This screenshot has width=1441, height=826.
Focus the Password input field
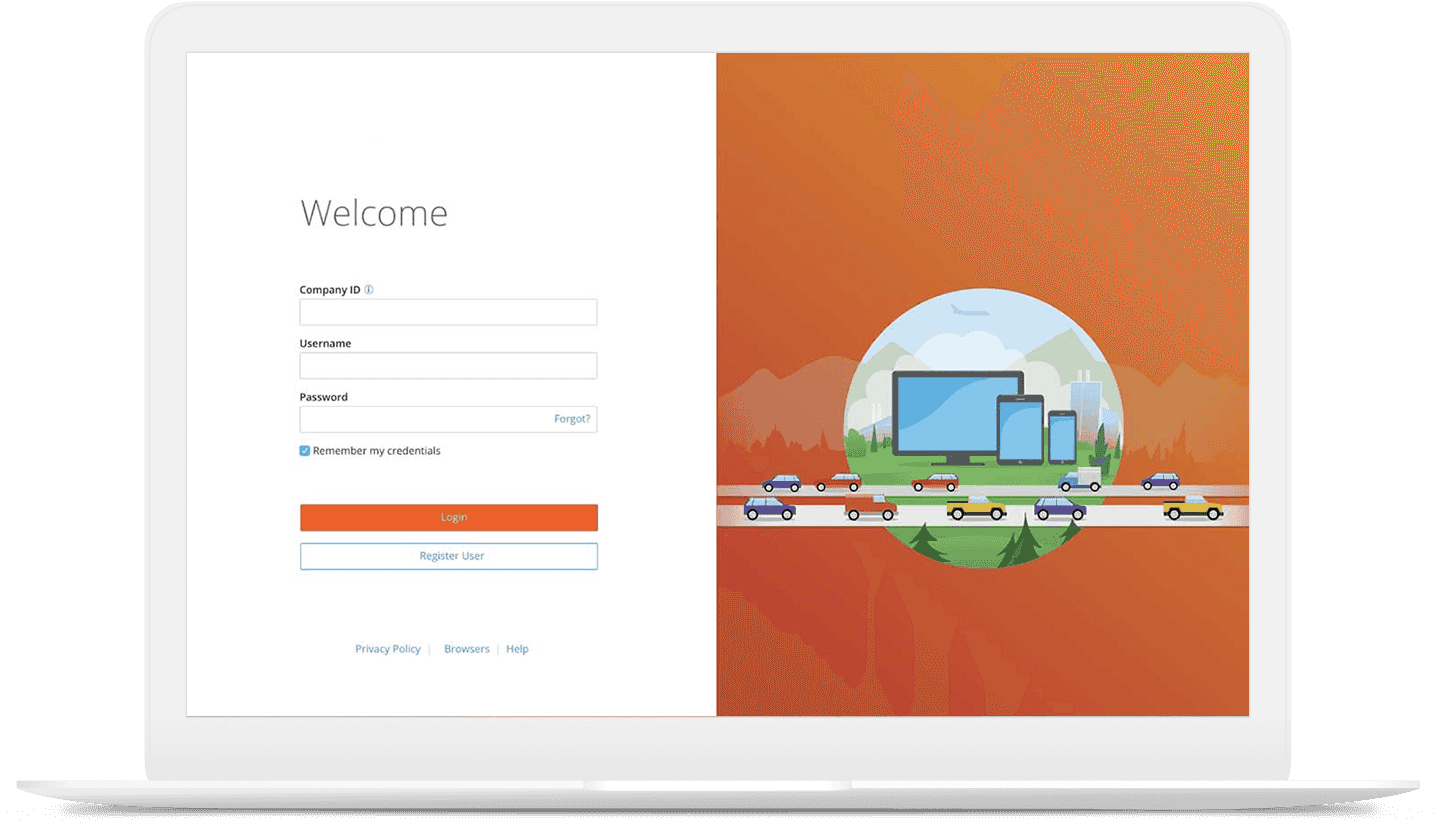point(448,419)
